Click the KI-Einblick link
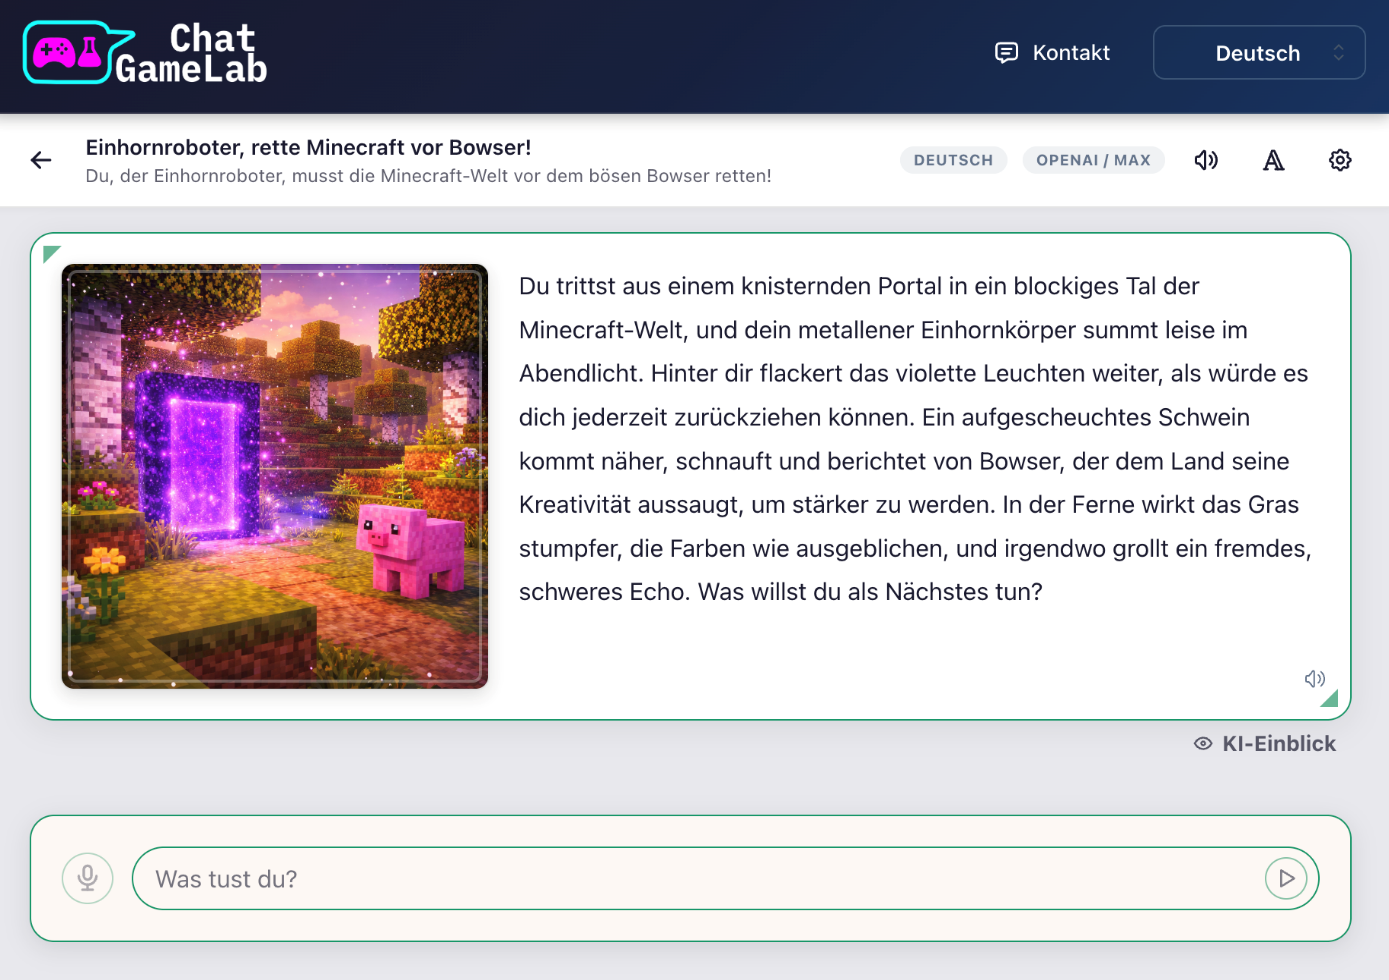1389x980 pixels. point(1280,743)
